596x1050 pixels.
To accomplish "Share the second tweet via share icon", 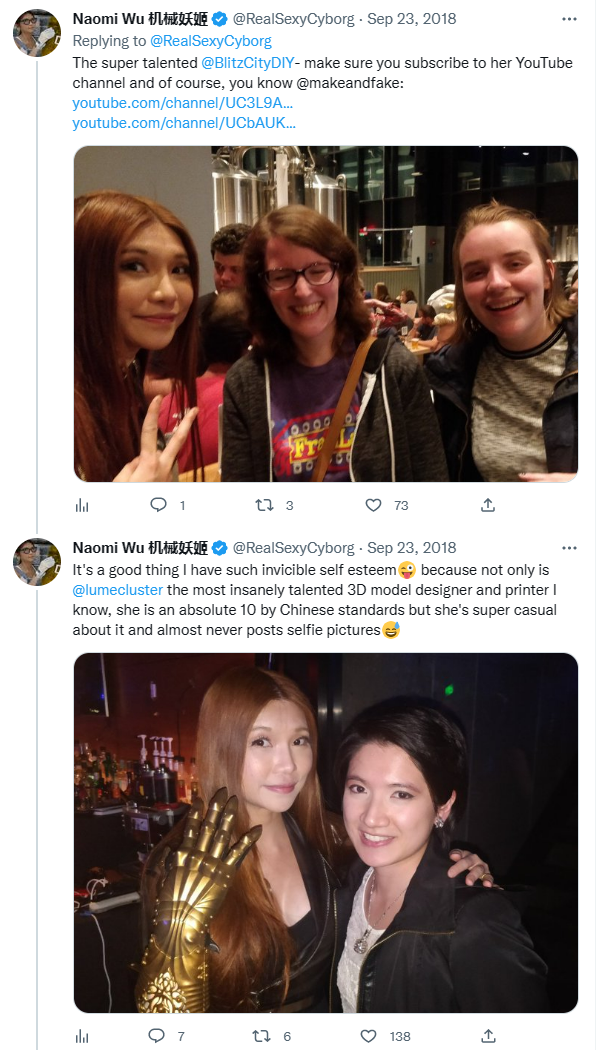I will (488, 1036).
